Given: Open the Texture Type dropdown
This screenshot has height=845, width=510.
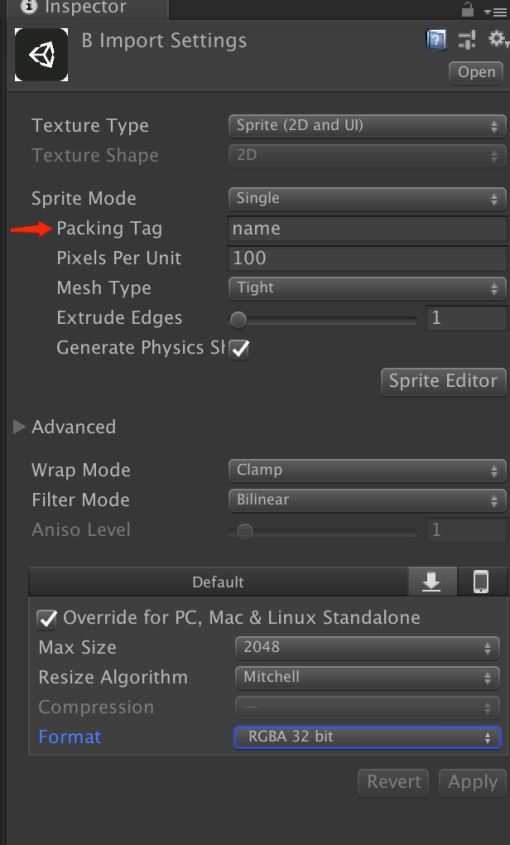Looking at the screenshot, I should (x=367, y=126).
